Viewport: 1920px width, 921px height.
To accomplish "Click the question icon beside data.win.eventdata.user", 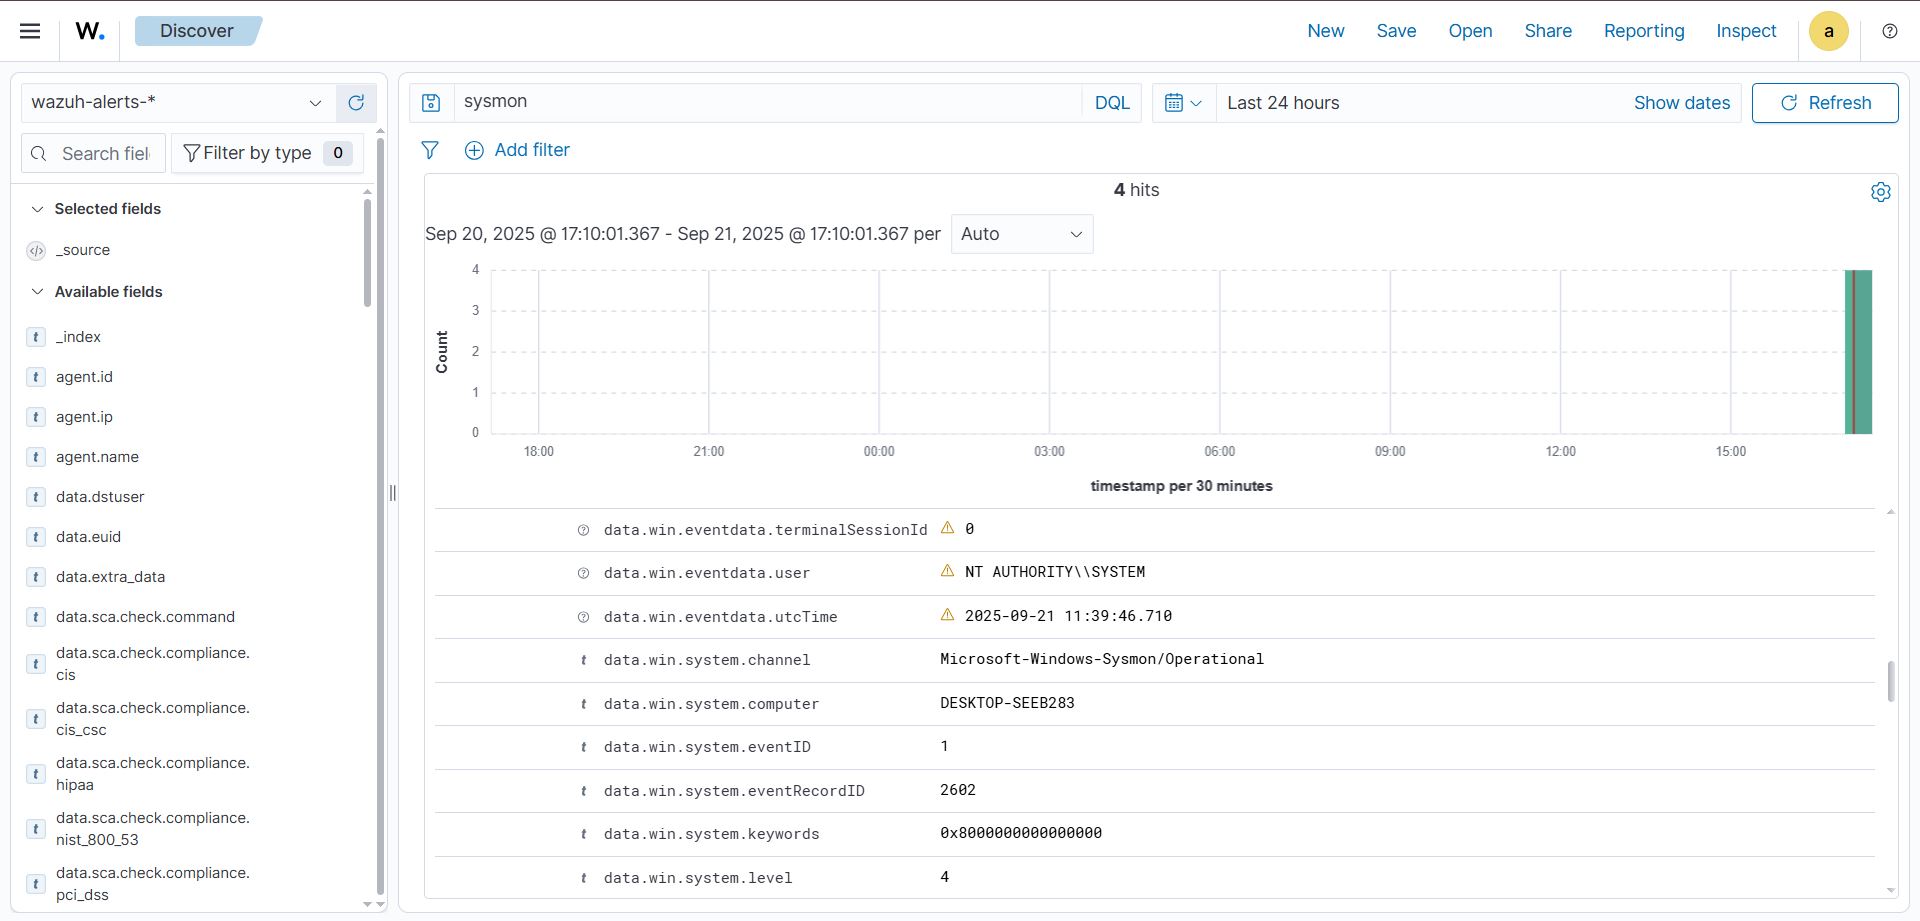I will click(584, 573).
